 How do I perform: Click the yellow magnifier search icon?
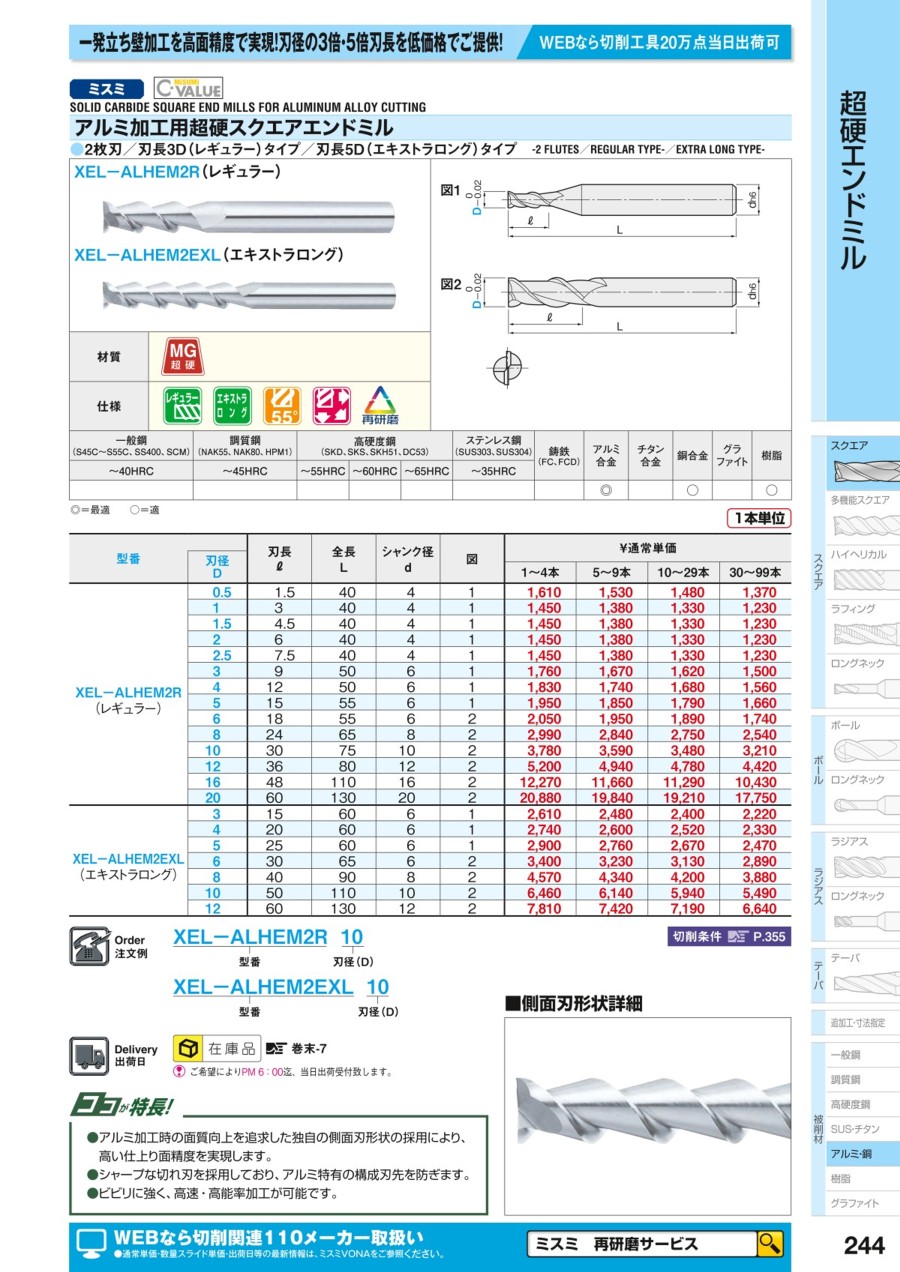pyautogui.click(x=770, y=1243)
